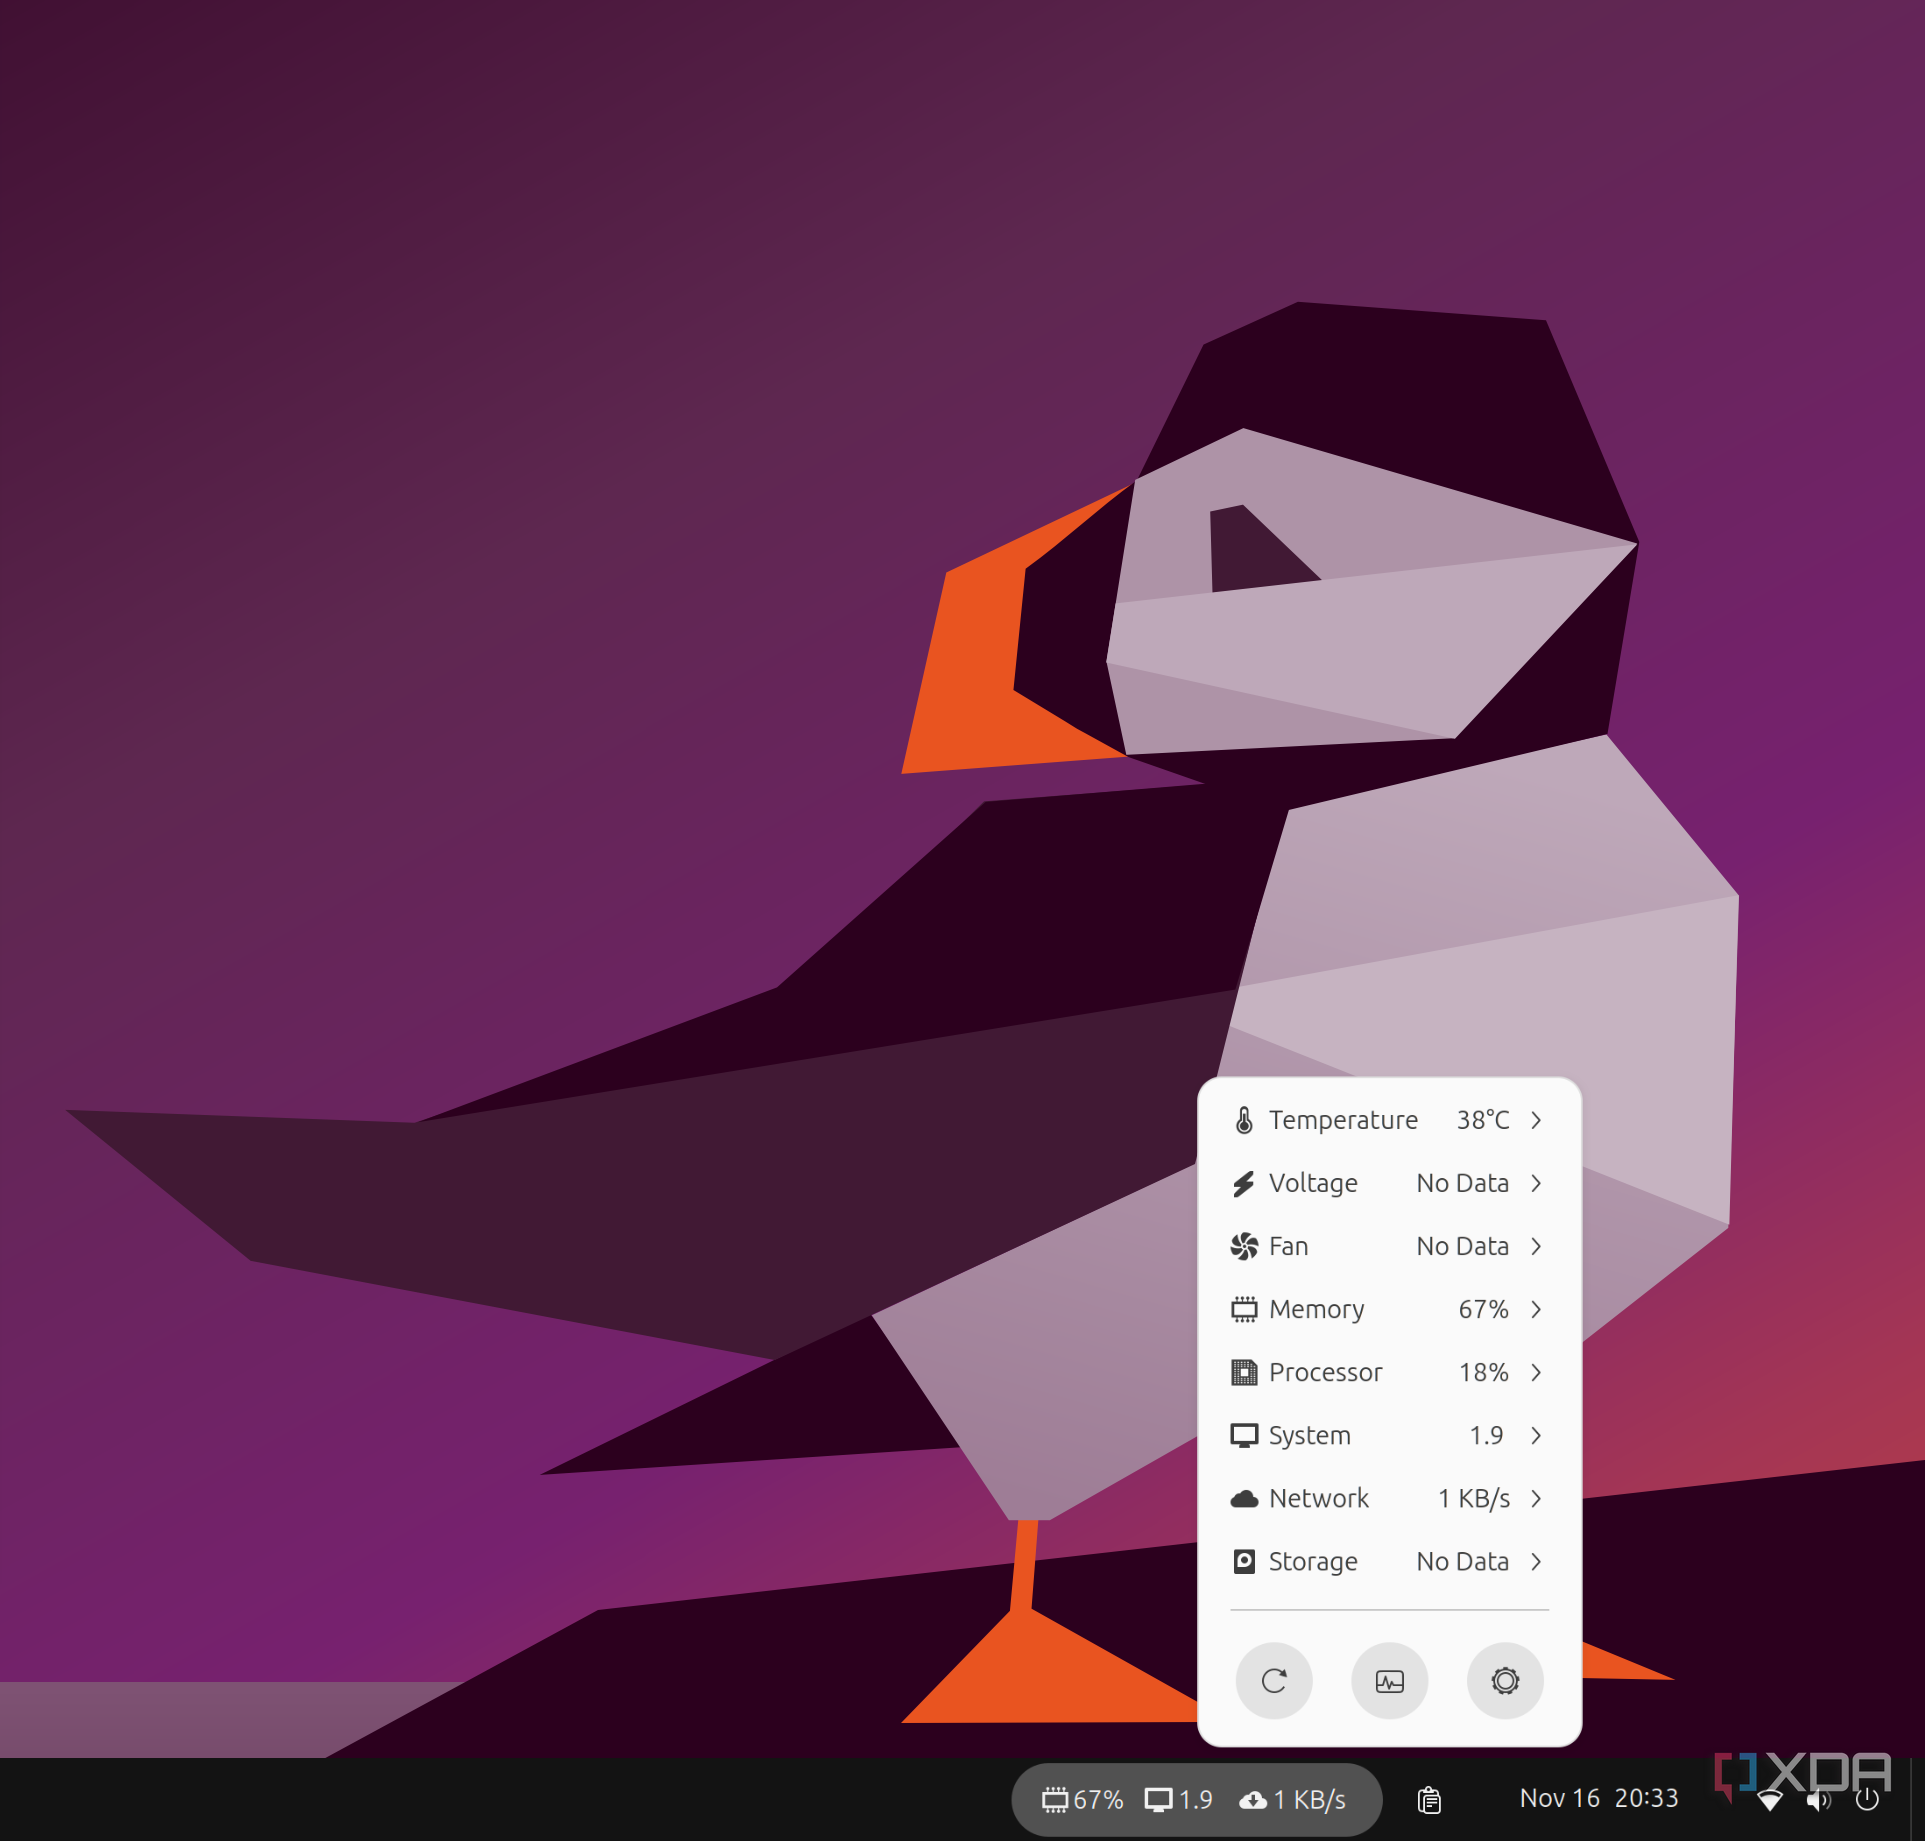Open the power menu icon
This screenshot has height=1841, width=1925.
pos(1866,1800)
